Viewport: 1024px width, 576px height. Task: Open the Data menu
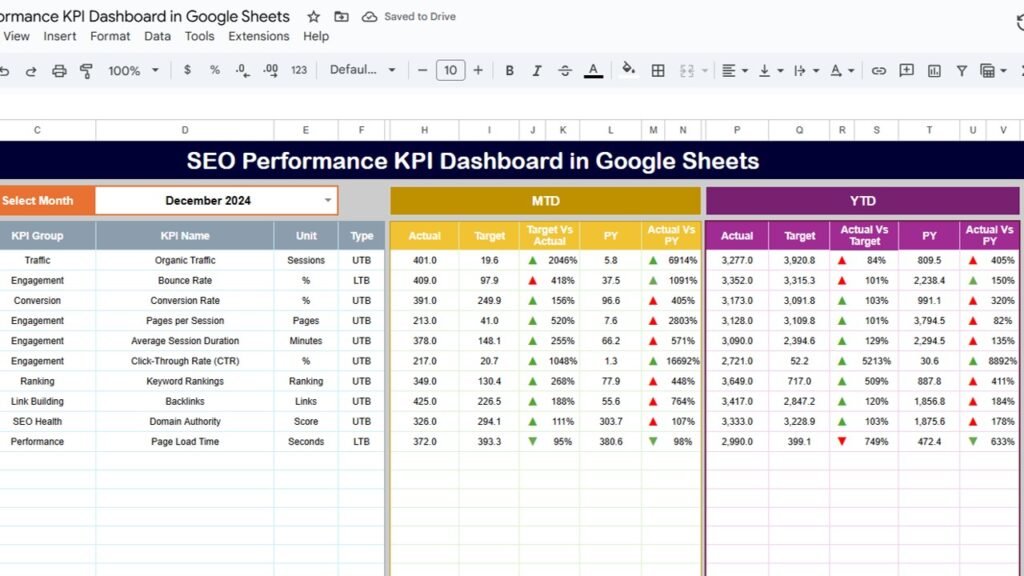pyautogui.click(x=157, y=36)
